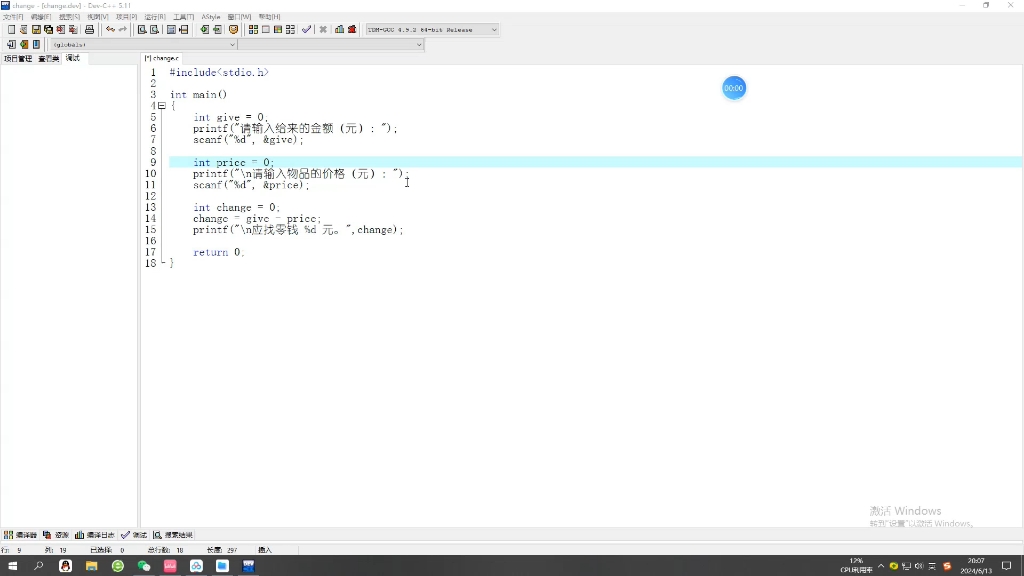Open the 运行[R] menu
1024x576 pixels.
point(155,16)
